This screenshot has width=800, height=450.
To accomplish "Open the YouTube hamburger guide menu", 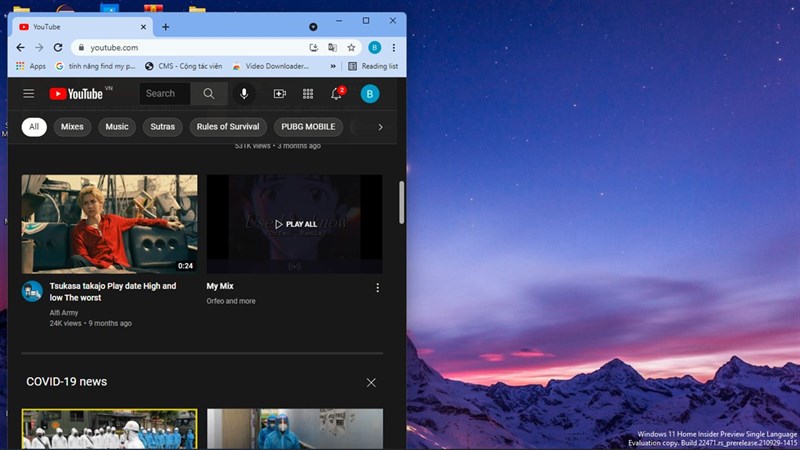I will (29, 93).
